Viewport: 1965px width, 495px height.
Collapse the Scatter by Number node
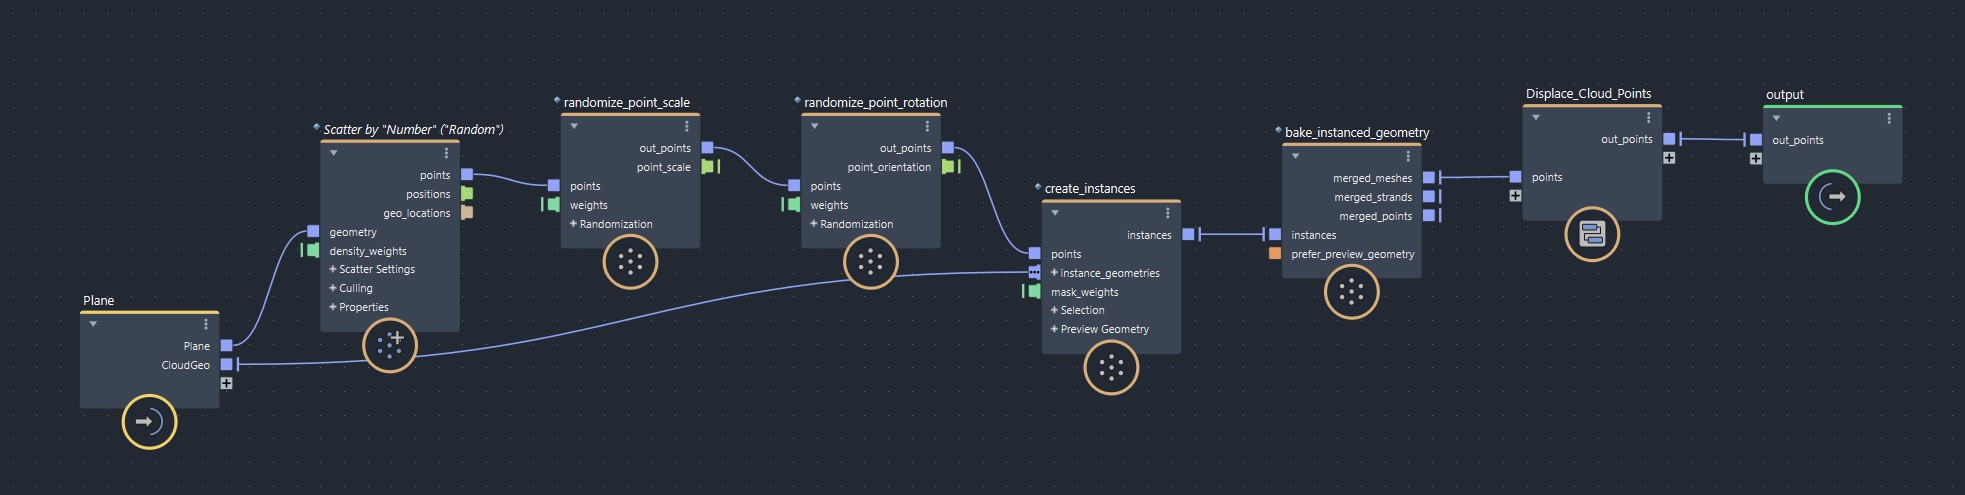(334, 153)
